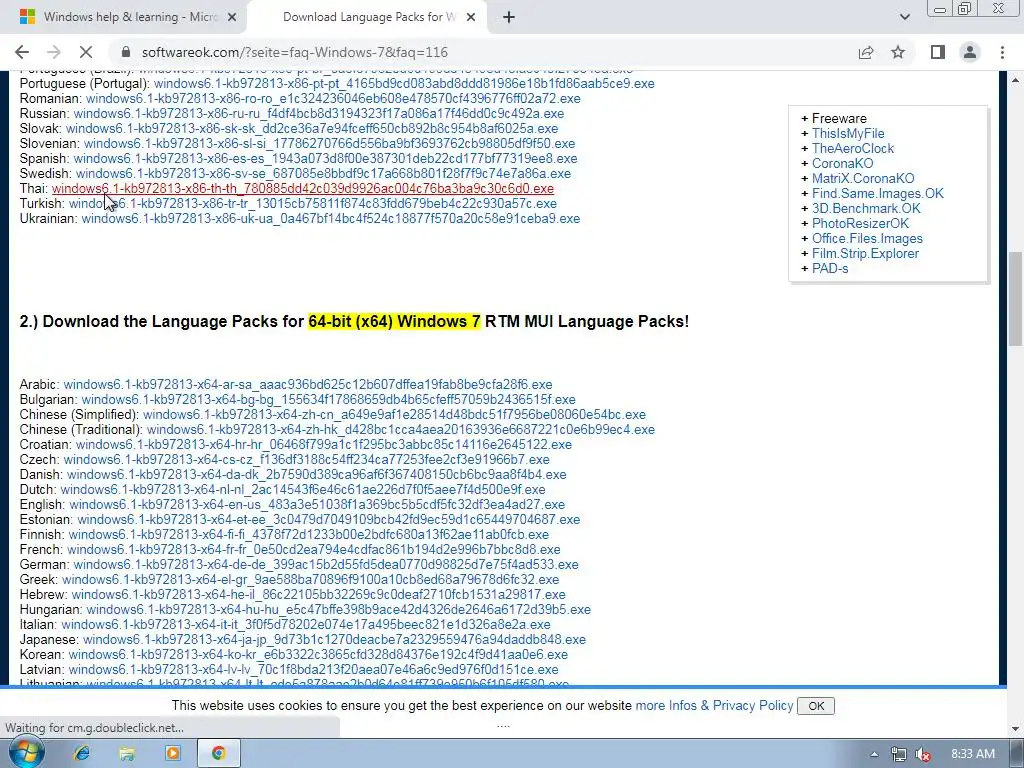Download the French x64 language pack
This screenshot has width=1024, height=768.
click(313, 550)
